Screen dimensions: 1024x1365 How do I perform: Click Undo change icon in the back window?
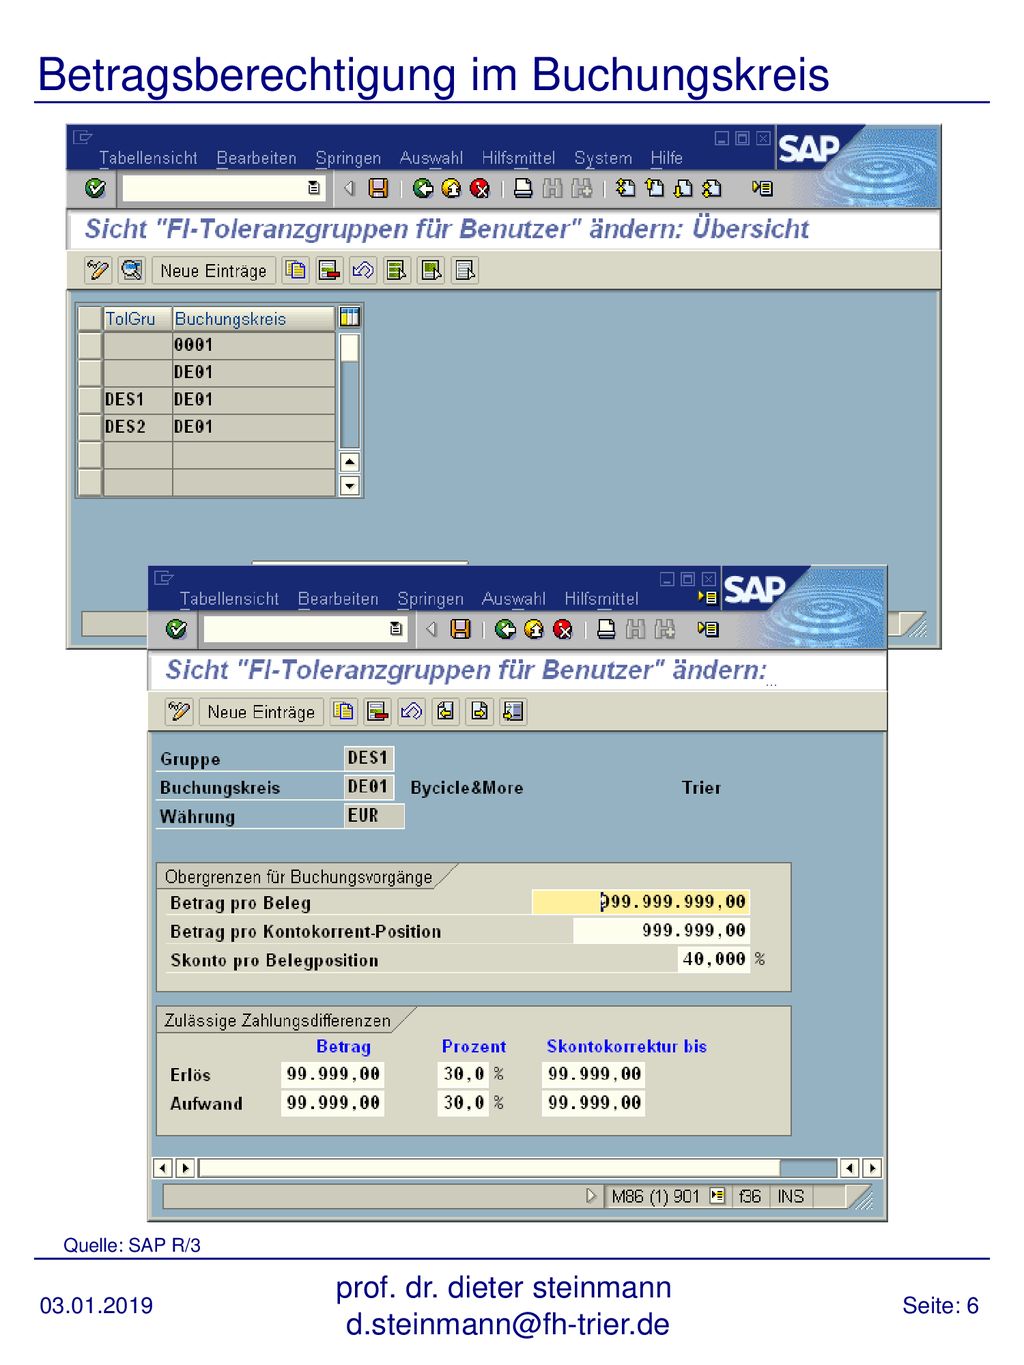[363, 270]
